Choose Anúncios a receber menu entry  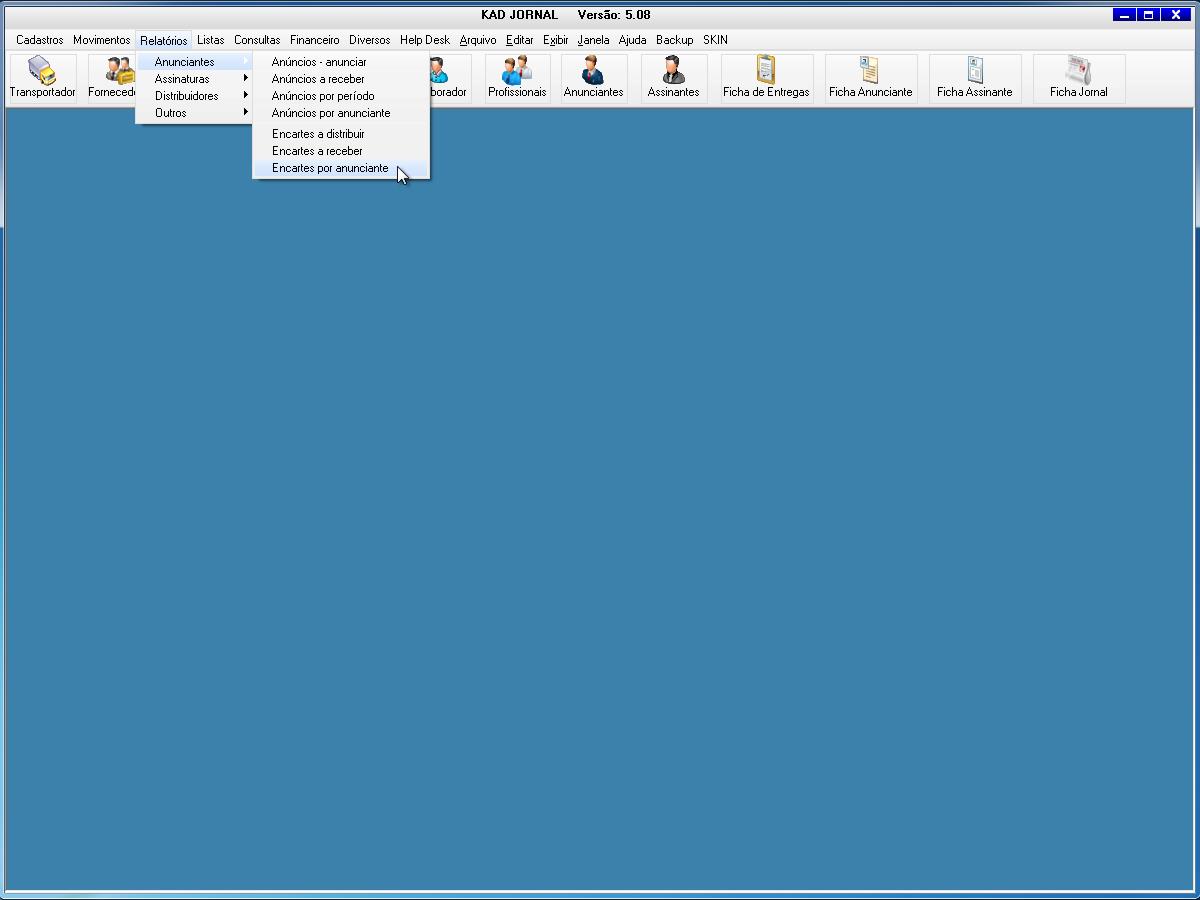click(318, 79)
